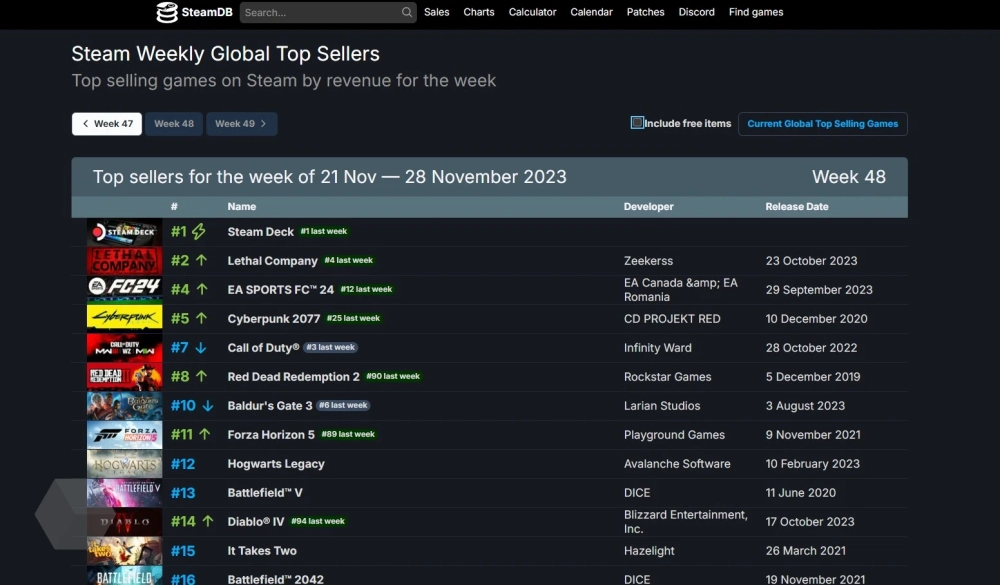This screenshot has height=585, width=1000.
Task: Open the Cyberpunk 2077 logo thumbnail
Action: (124, 319)
